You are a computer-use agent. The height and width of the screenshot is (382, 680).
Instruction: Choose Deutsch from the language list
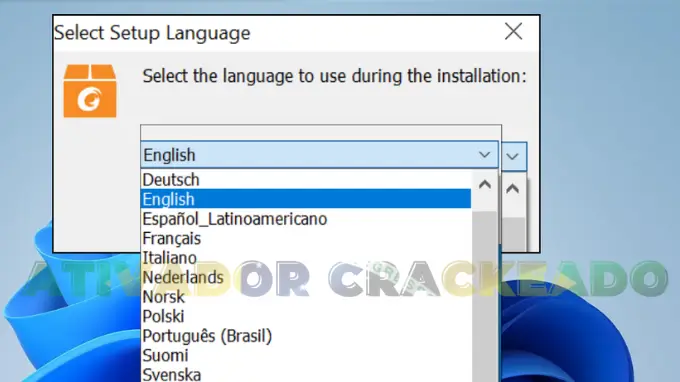(306, 180)
